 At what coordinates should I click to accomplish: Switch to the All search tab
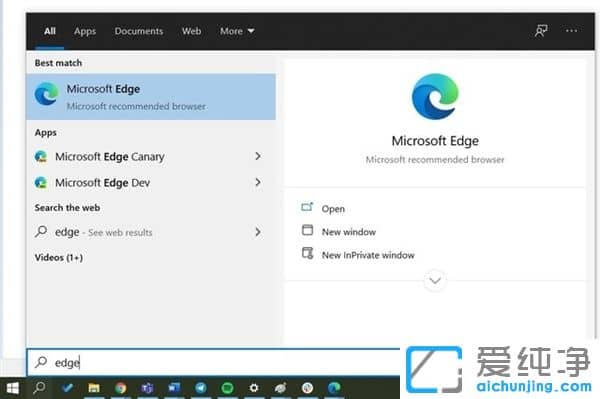[50, 31]
